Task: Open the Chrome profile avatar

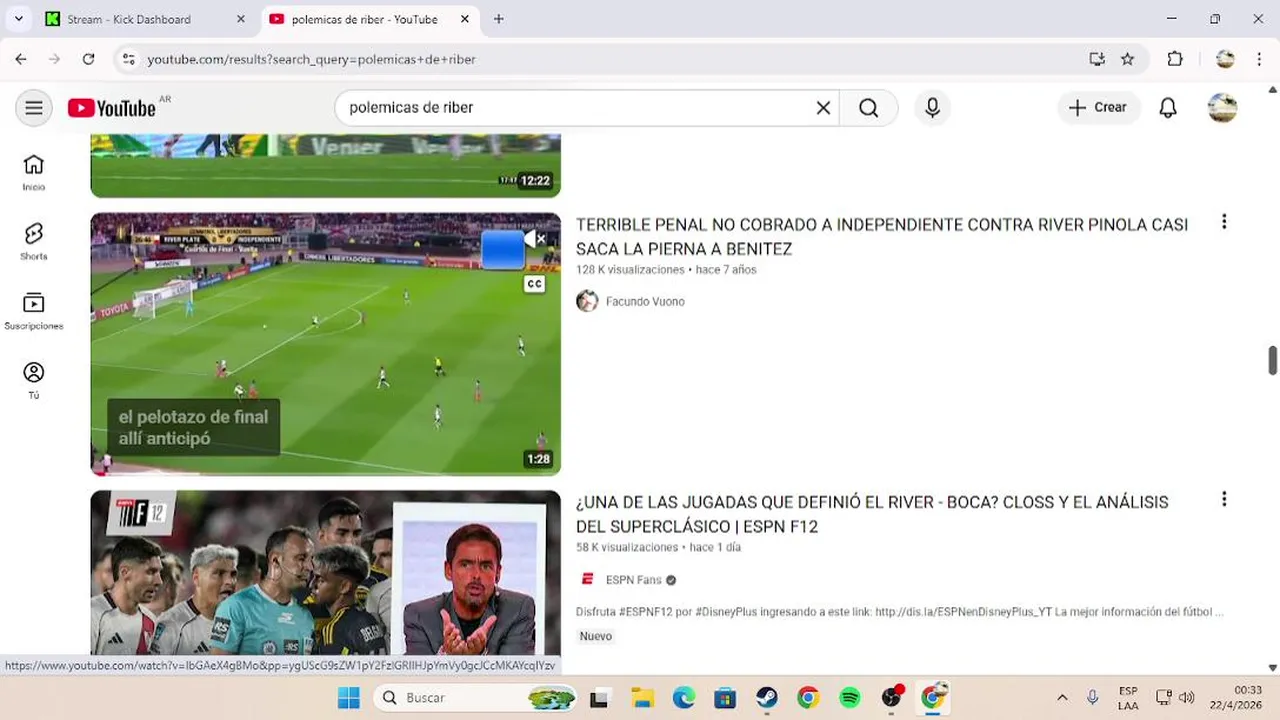Action: coord(1225,59)
